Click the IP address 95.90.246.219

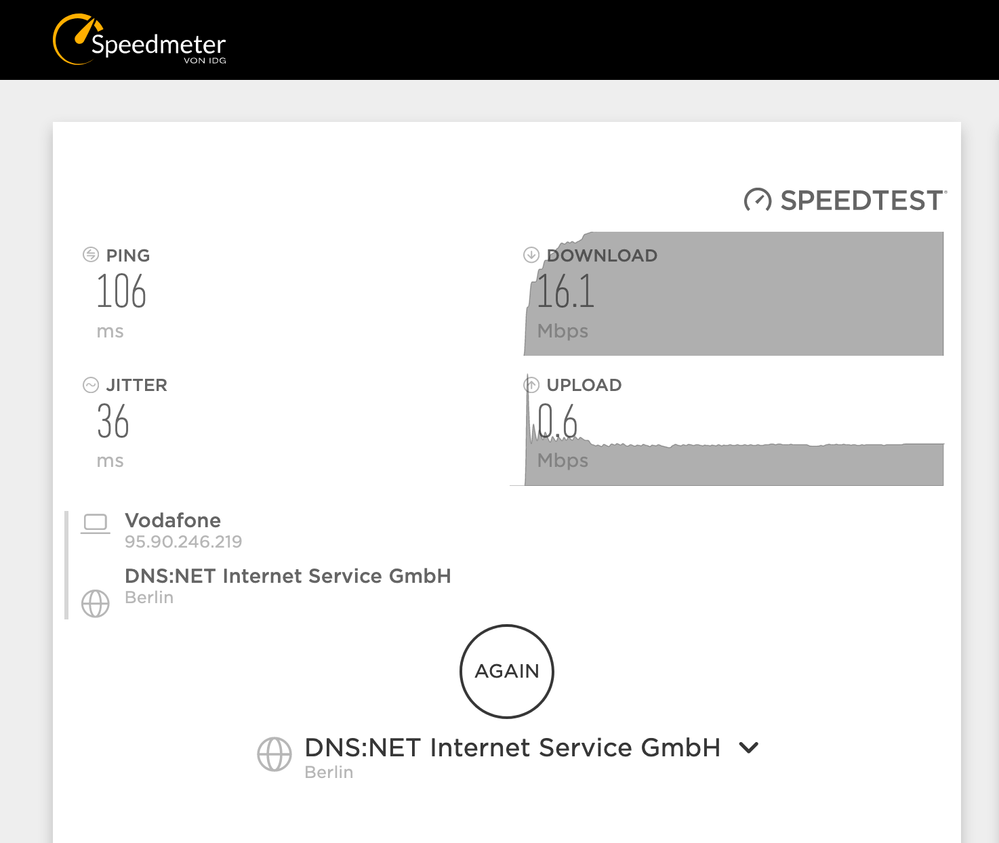tap(183, 542)
